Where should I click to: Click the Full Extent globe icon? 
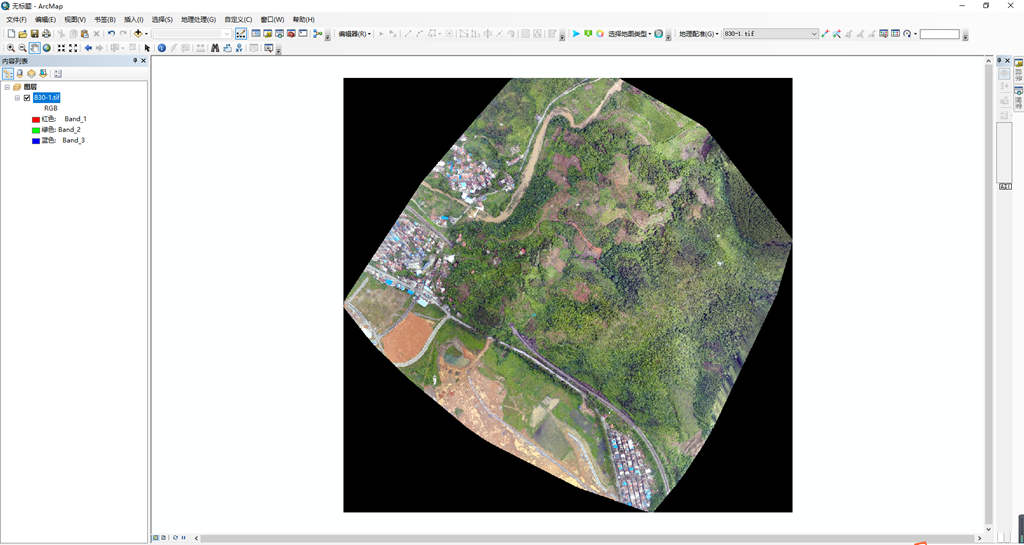coord(47,48)
